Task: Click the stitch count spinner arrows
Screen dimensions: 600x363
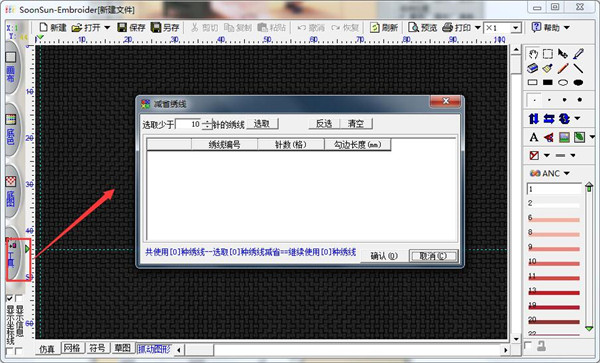Action: [207, 124]
